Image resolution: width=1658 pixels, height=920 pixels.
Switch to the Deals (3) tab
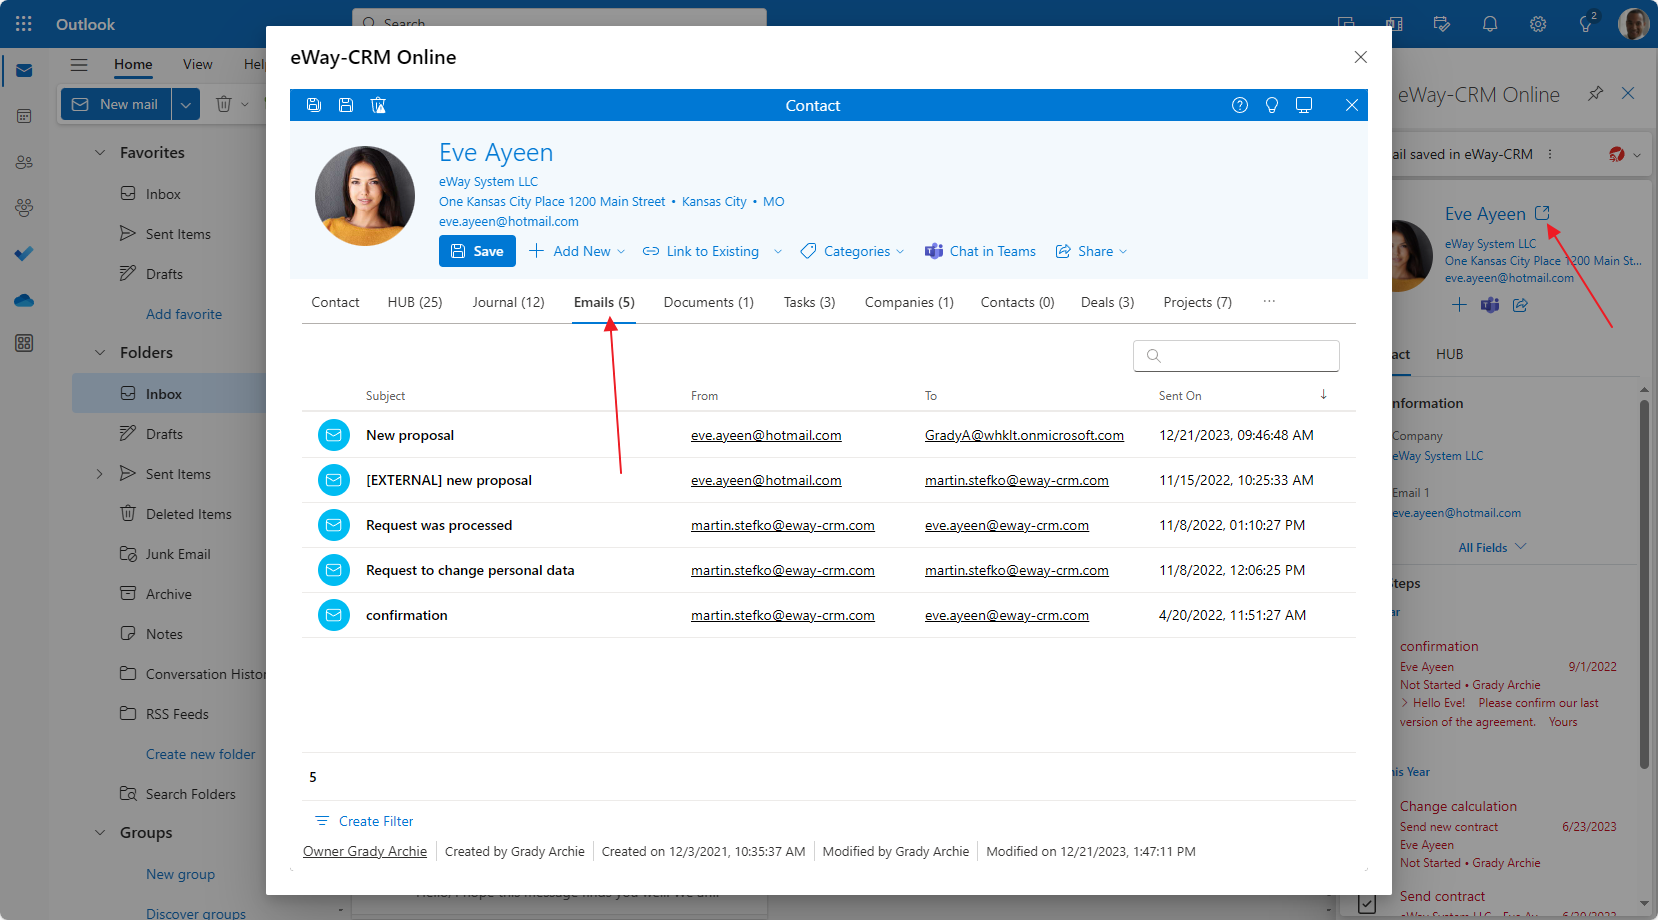click(x=1107, y=302)
